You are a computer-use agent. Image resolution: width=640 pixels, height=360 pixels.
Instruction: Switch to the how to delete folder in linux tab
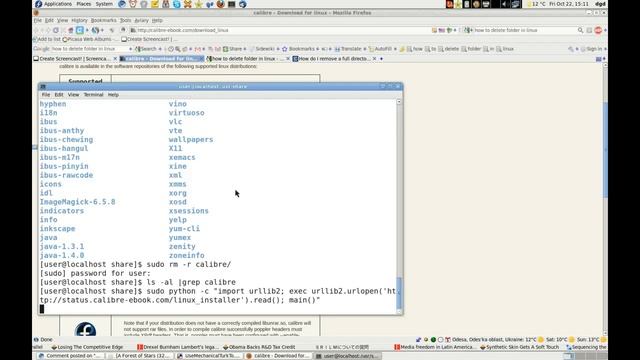click(247, 59)
